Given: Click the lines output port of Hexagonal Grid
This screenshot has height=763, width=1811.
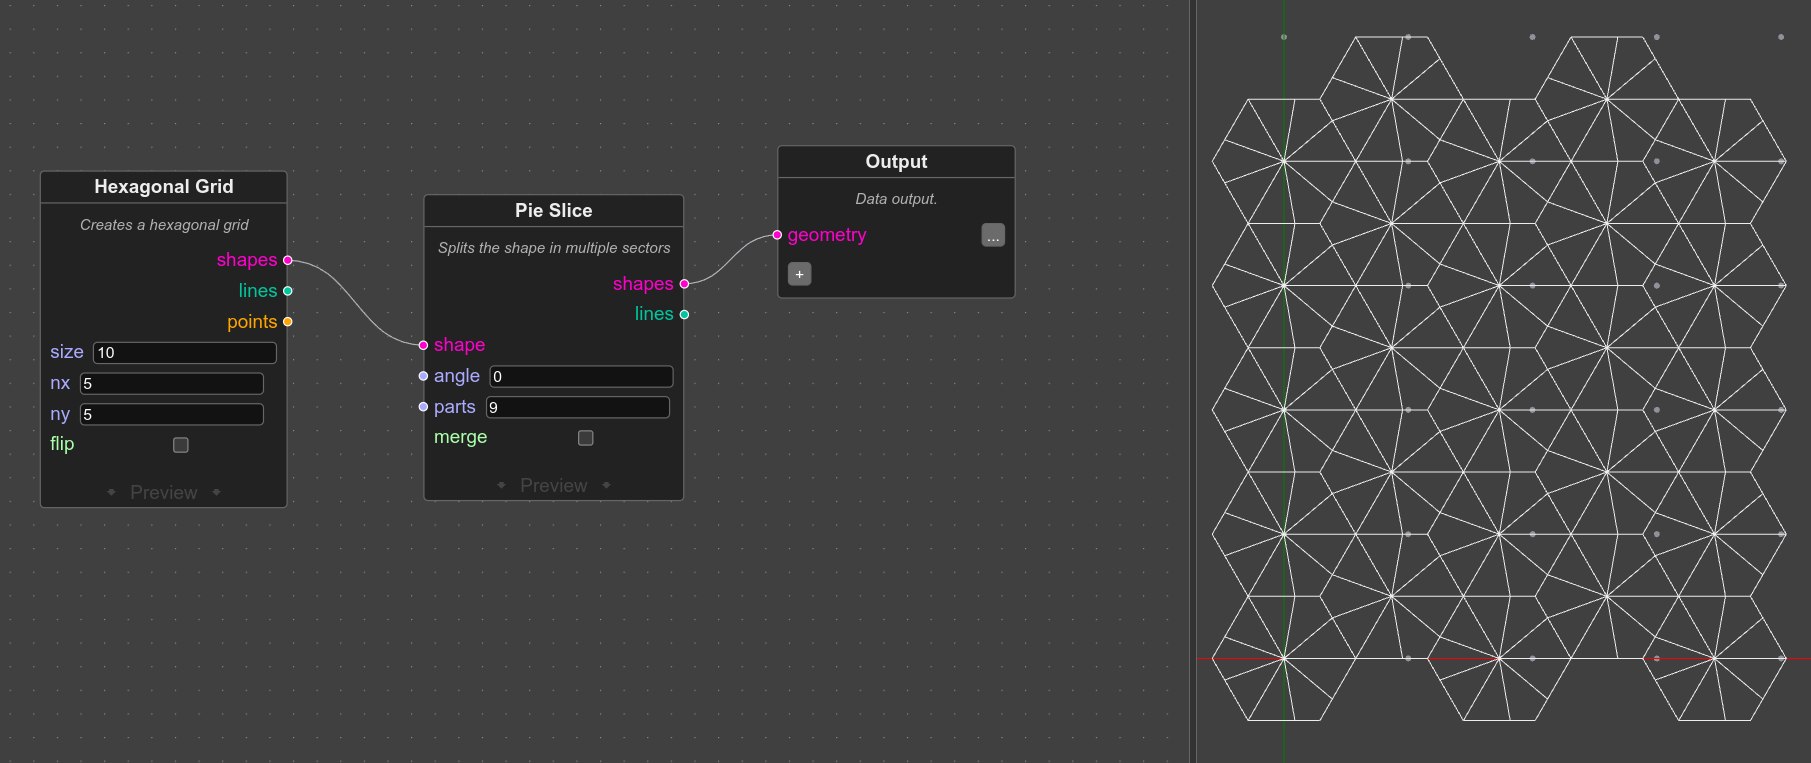Looking at the screenshot, I should (288, 291).
